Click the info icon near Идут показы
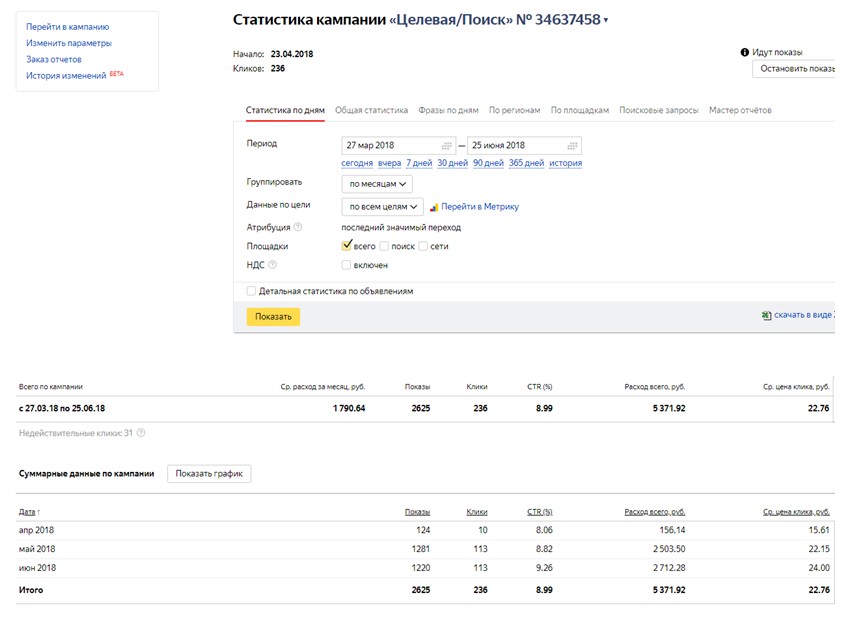Image resolution: width=855 pixels, height=619 pixels. 745,52
